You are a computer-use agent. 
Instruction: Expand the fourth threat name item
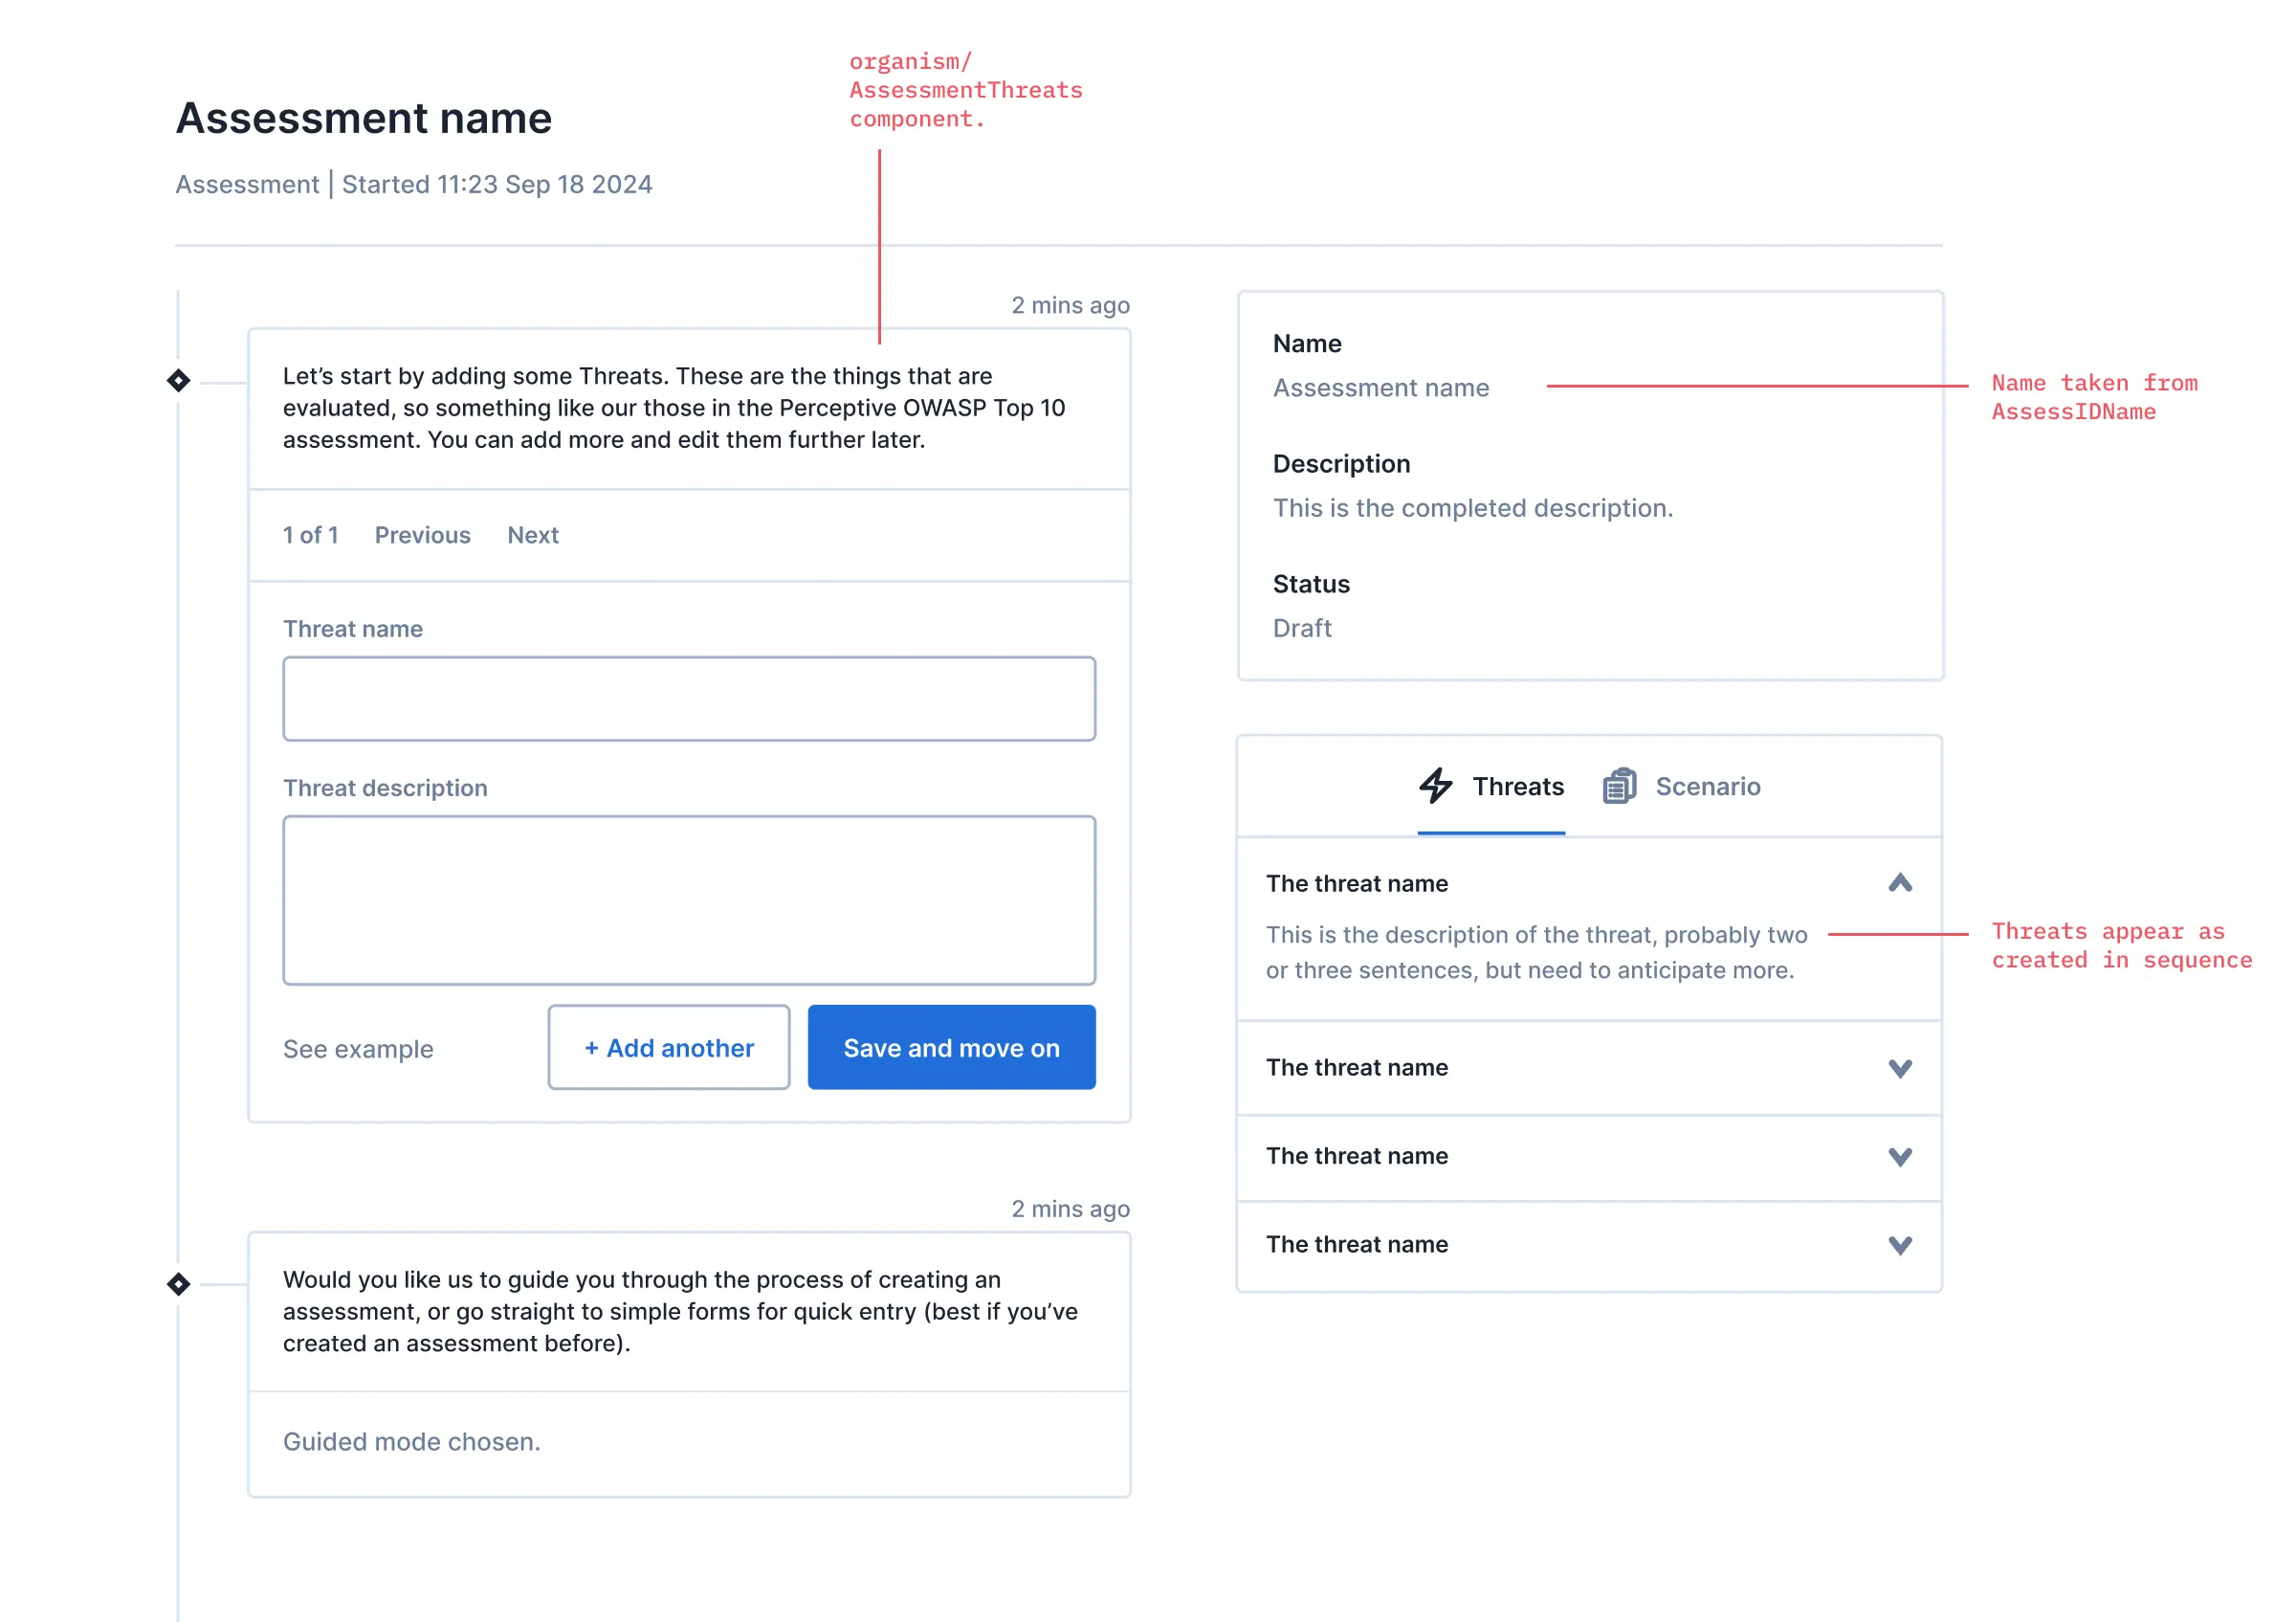[1899, 1245]
